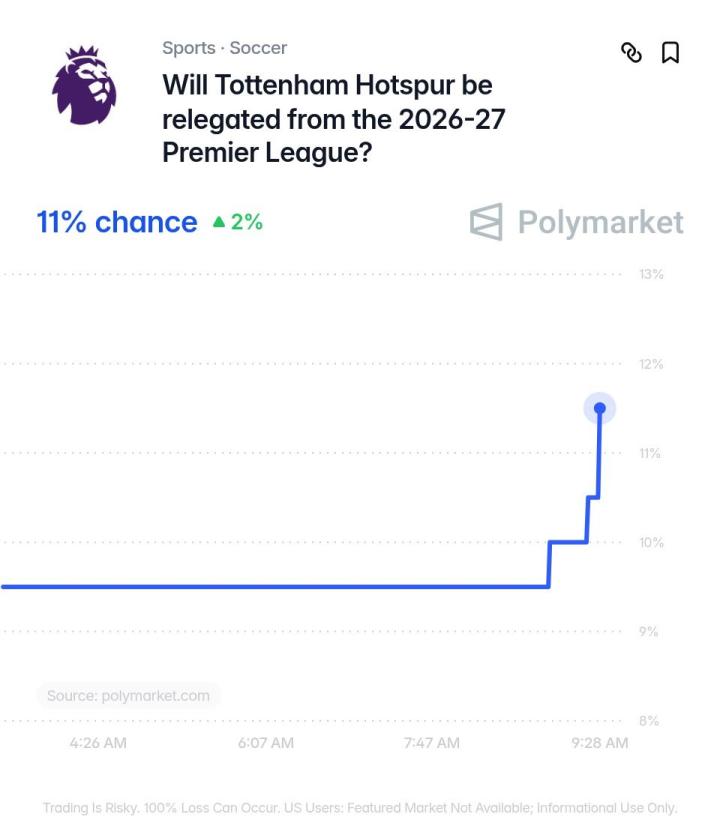Select the blue endpoint dot on chart
The width and height of the screenshot is (720, 823).
coord(600,408)
